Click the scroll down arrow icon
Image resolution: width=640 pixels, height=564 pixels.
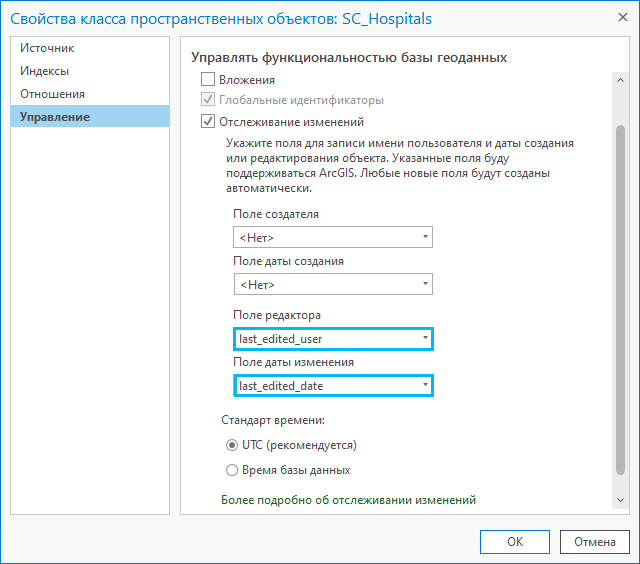pyautogui.click(x=620, y=500)
